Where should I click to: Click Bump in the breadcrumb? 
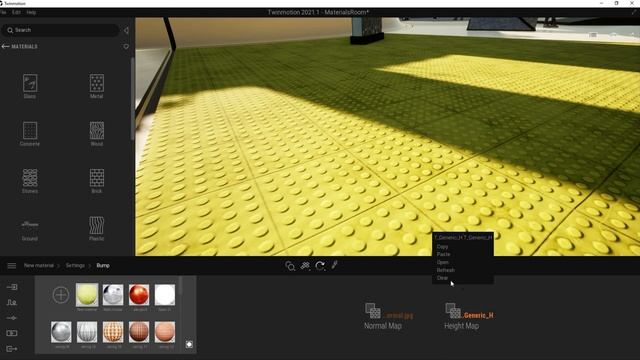coord(103,266)
